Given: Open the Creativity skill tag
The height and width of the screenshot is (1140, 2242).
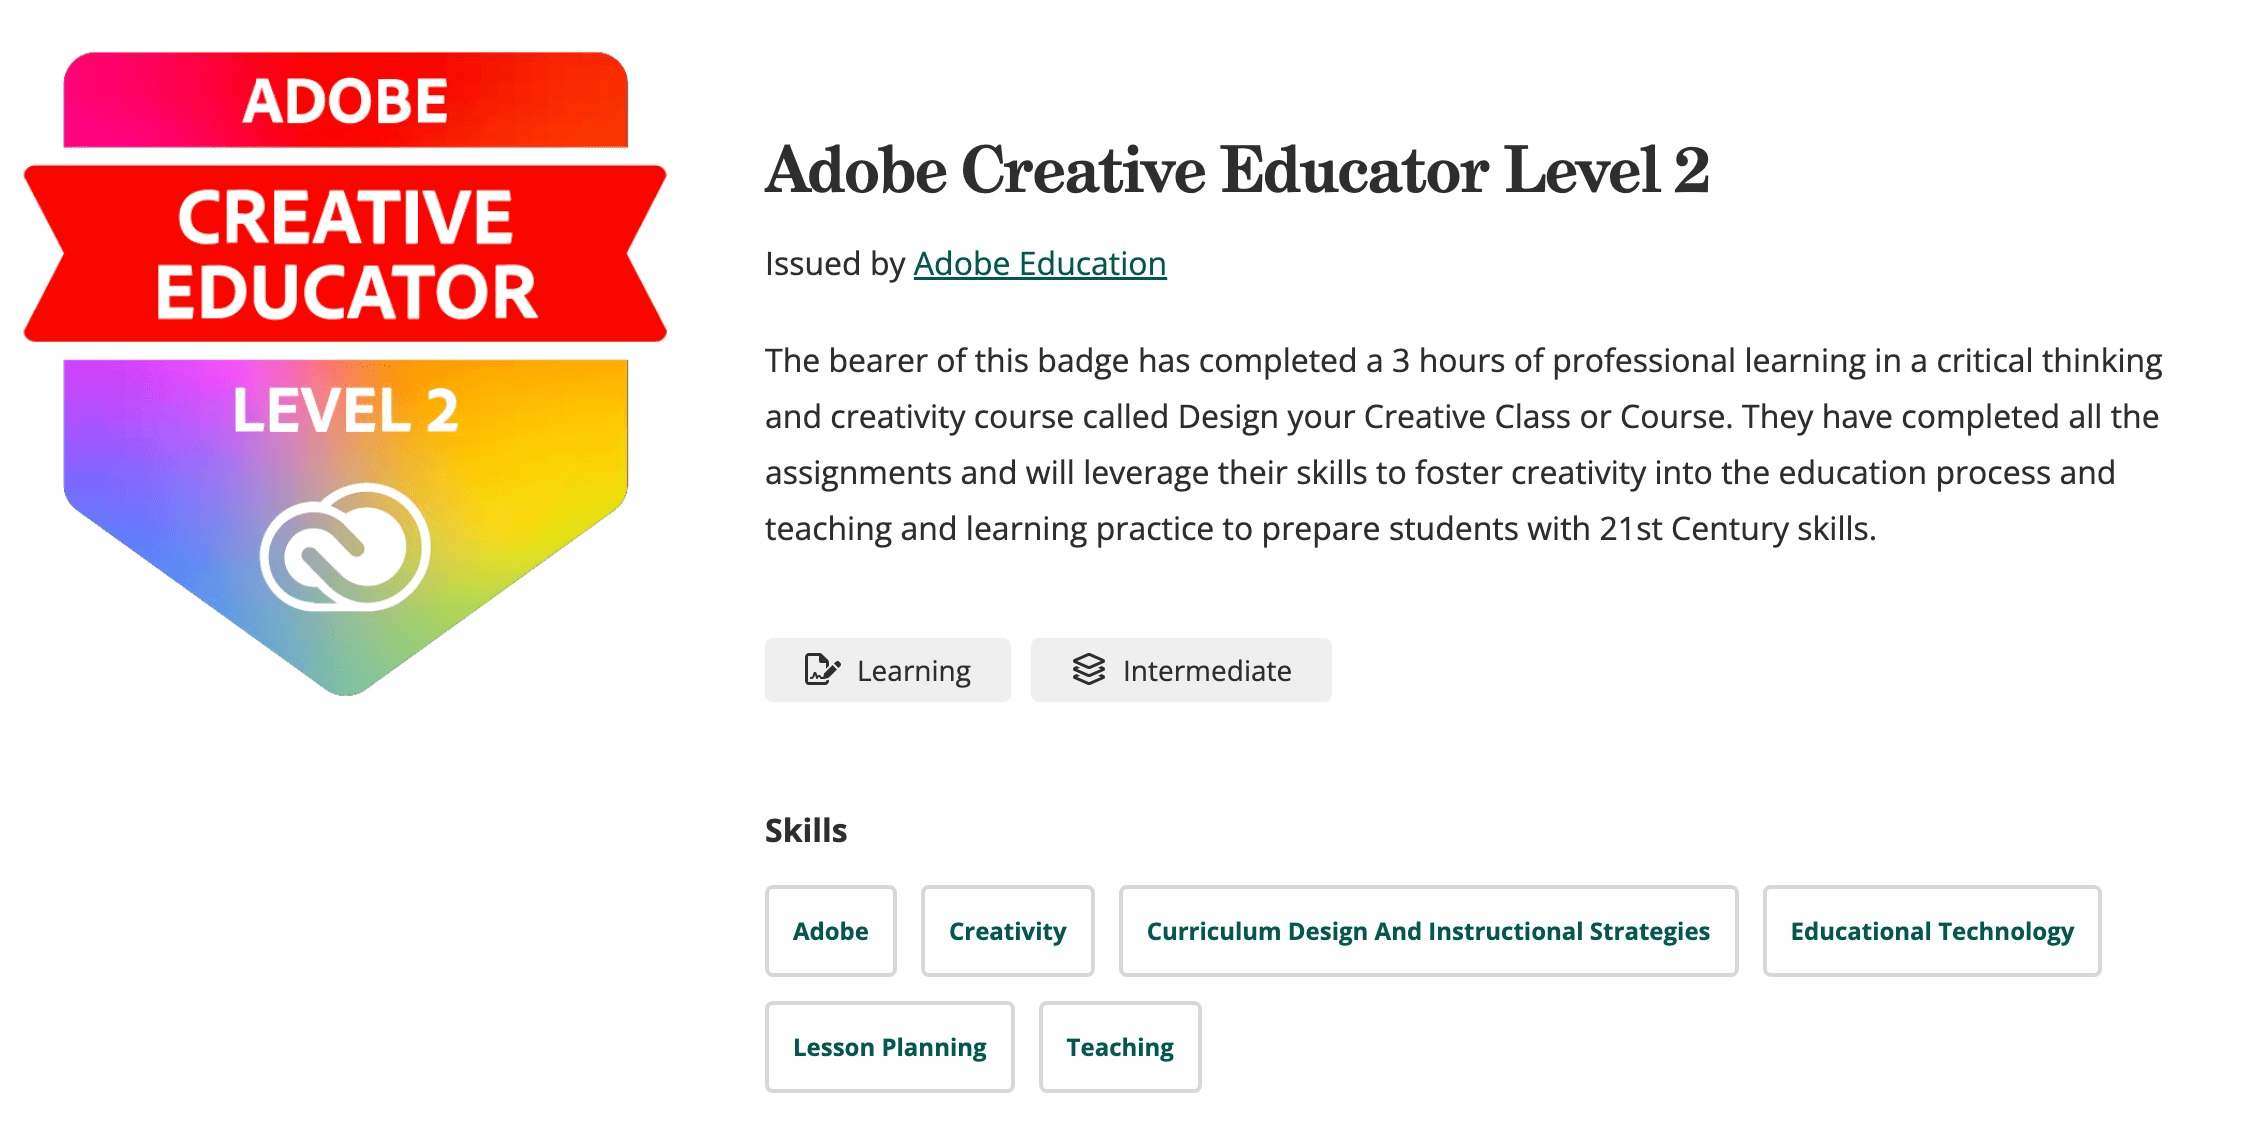Looking at the screenshot, I should tap(1007, 931).
